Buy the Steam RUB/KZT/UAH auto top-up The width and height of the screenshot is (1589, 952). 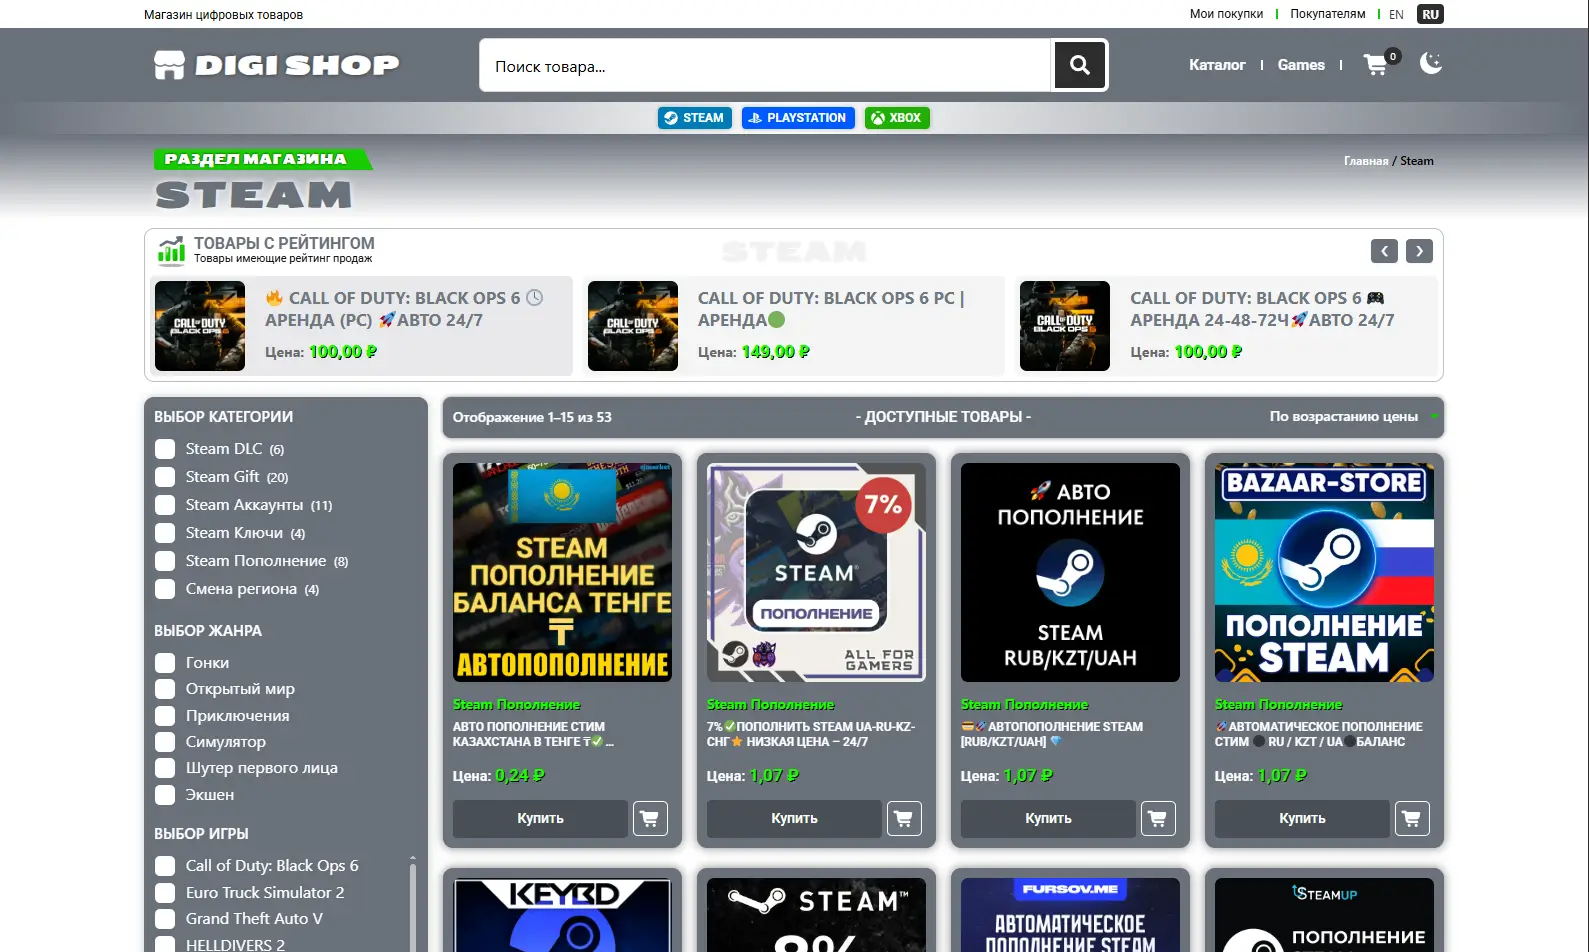tap(1048, 818)
